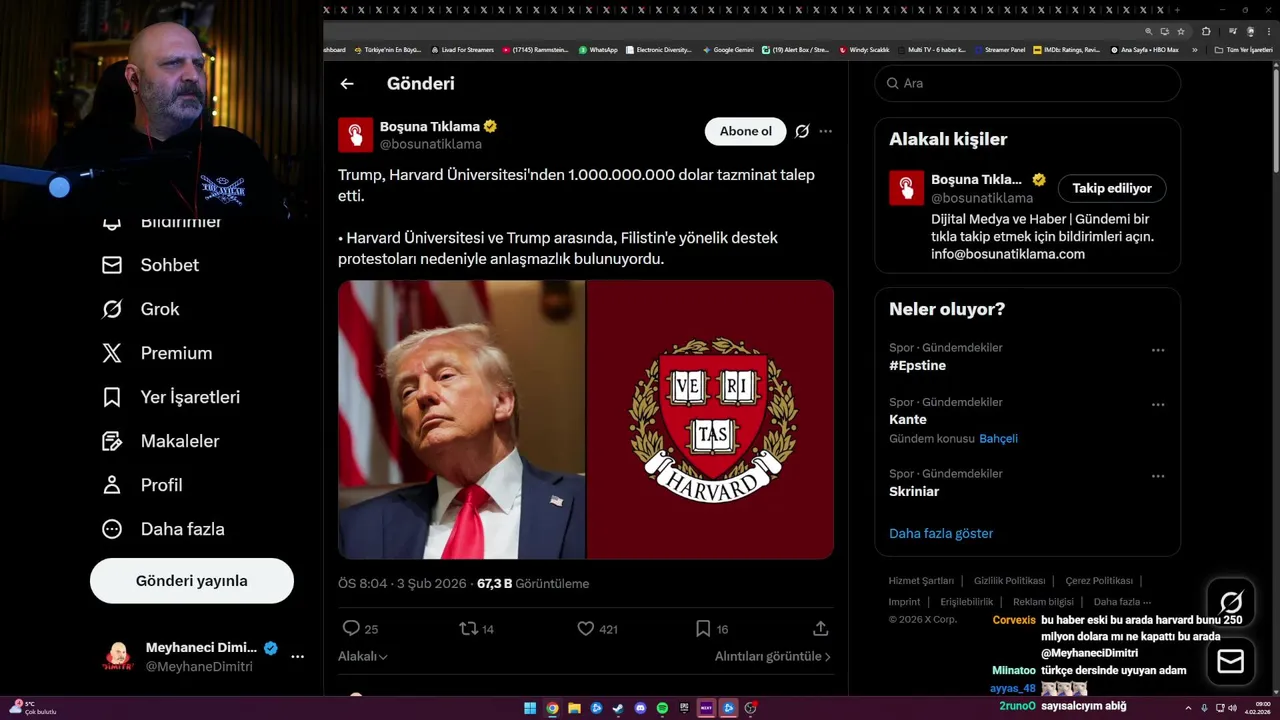Click the reply icon with 25 comments
Screen dimensions: 1280x720
tap(351, 628)
